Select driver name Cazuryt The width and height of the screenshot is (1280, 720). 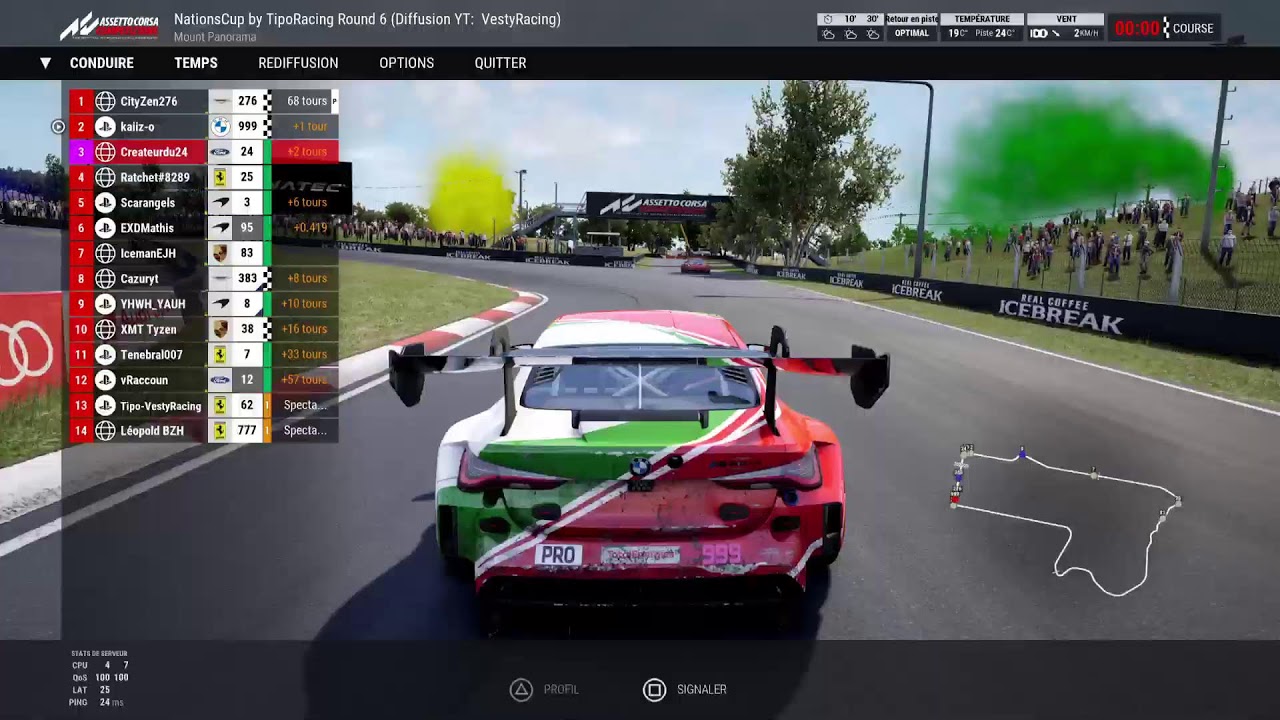click(x=139, y=279)
